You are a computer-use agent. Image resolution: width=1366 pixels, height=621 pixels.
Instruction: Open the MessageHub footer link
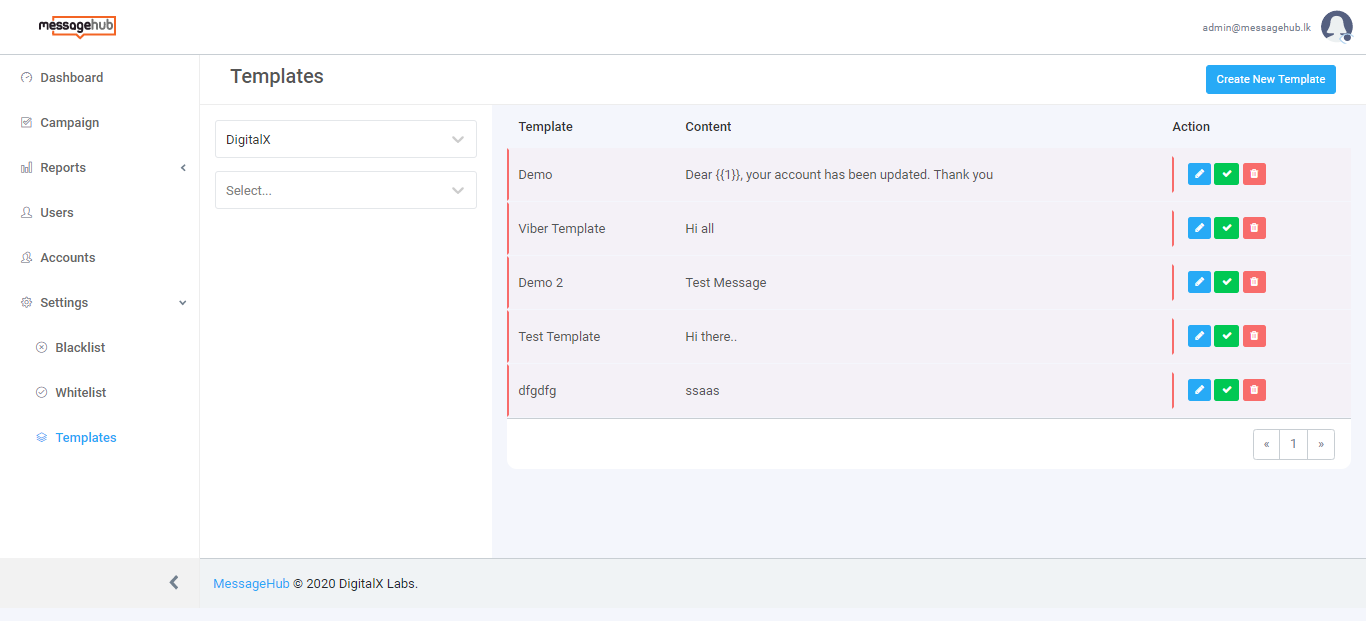(x=251, y=584)
